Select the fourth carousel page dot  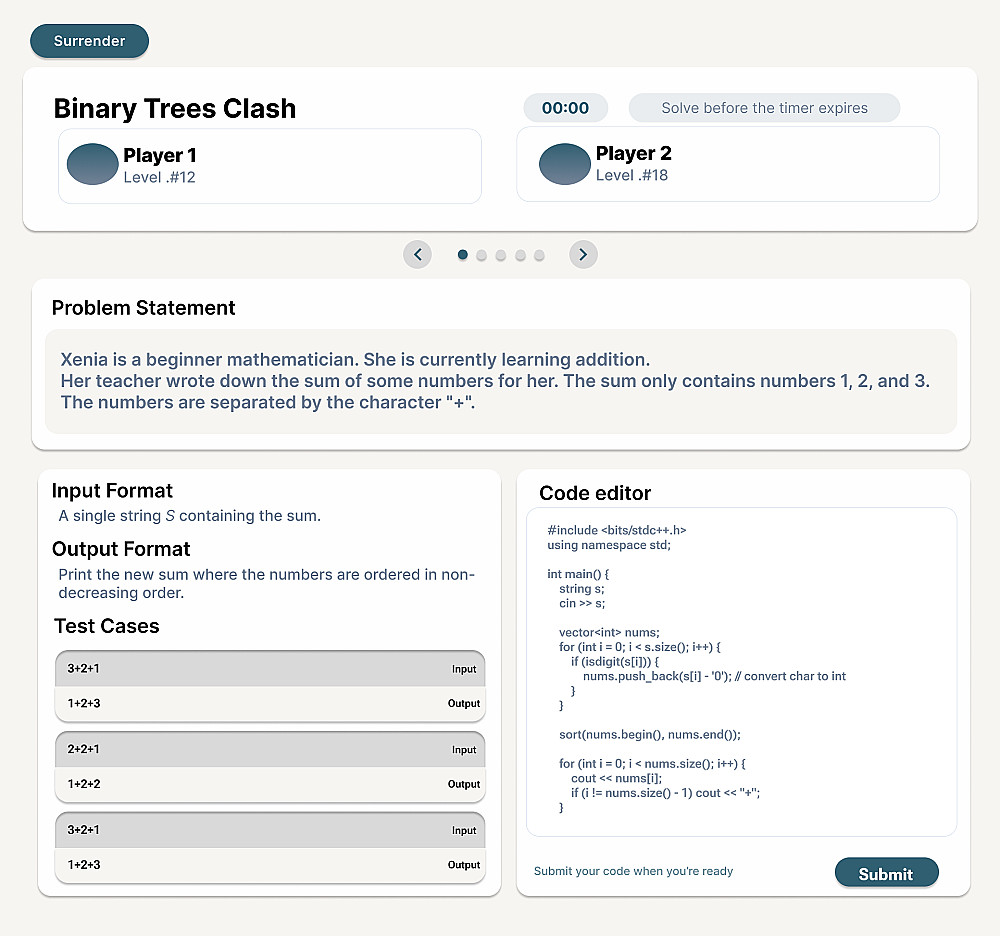tap(520, 255)
